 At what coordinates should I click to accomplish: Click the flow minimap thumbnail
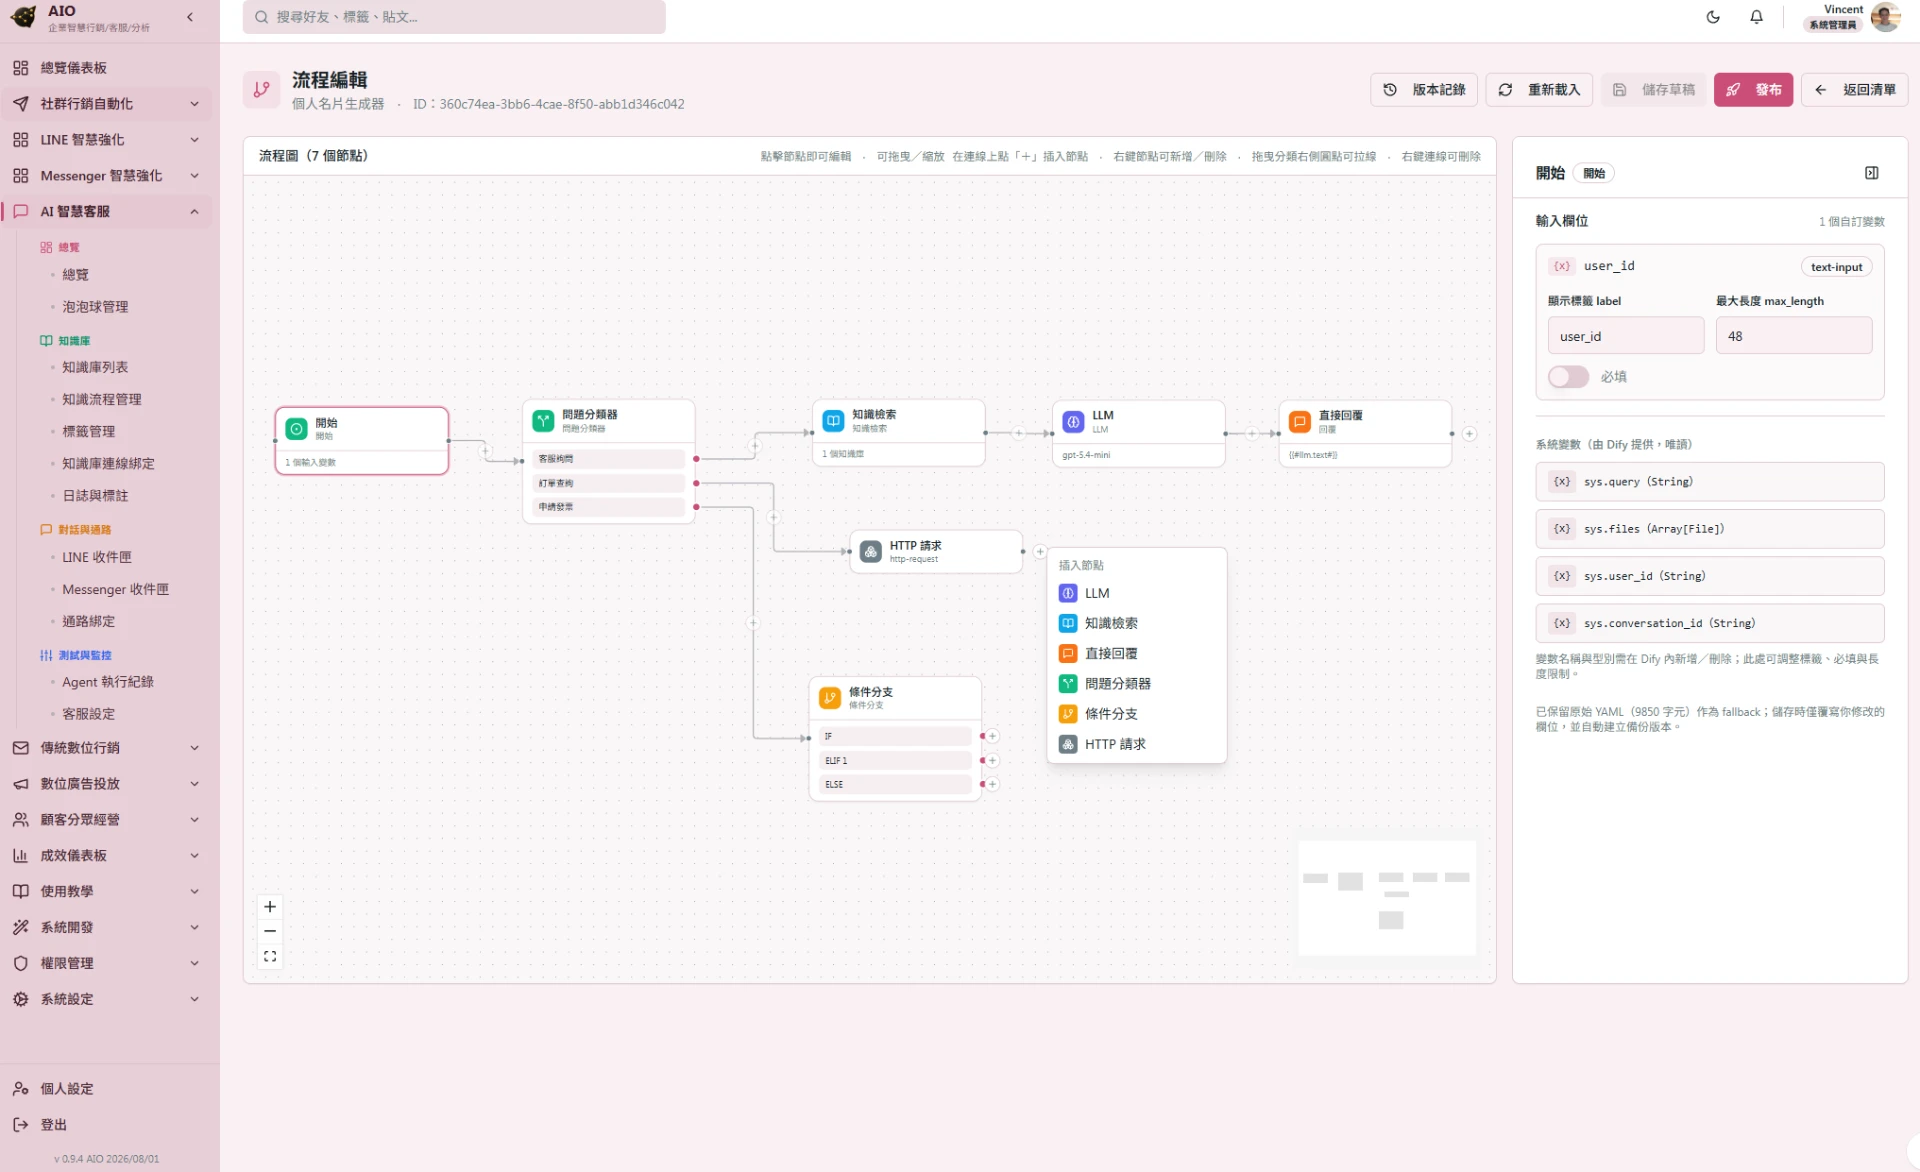[x=1387, y=898]
